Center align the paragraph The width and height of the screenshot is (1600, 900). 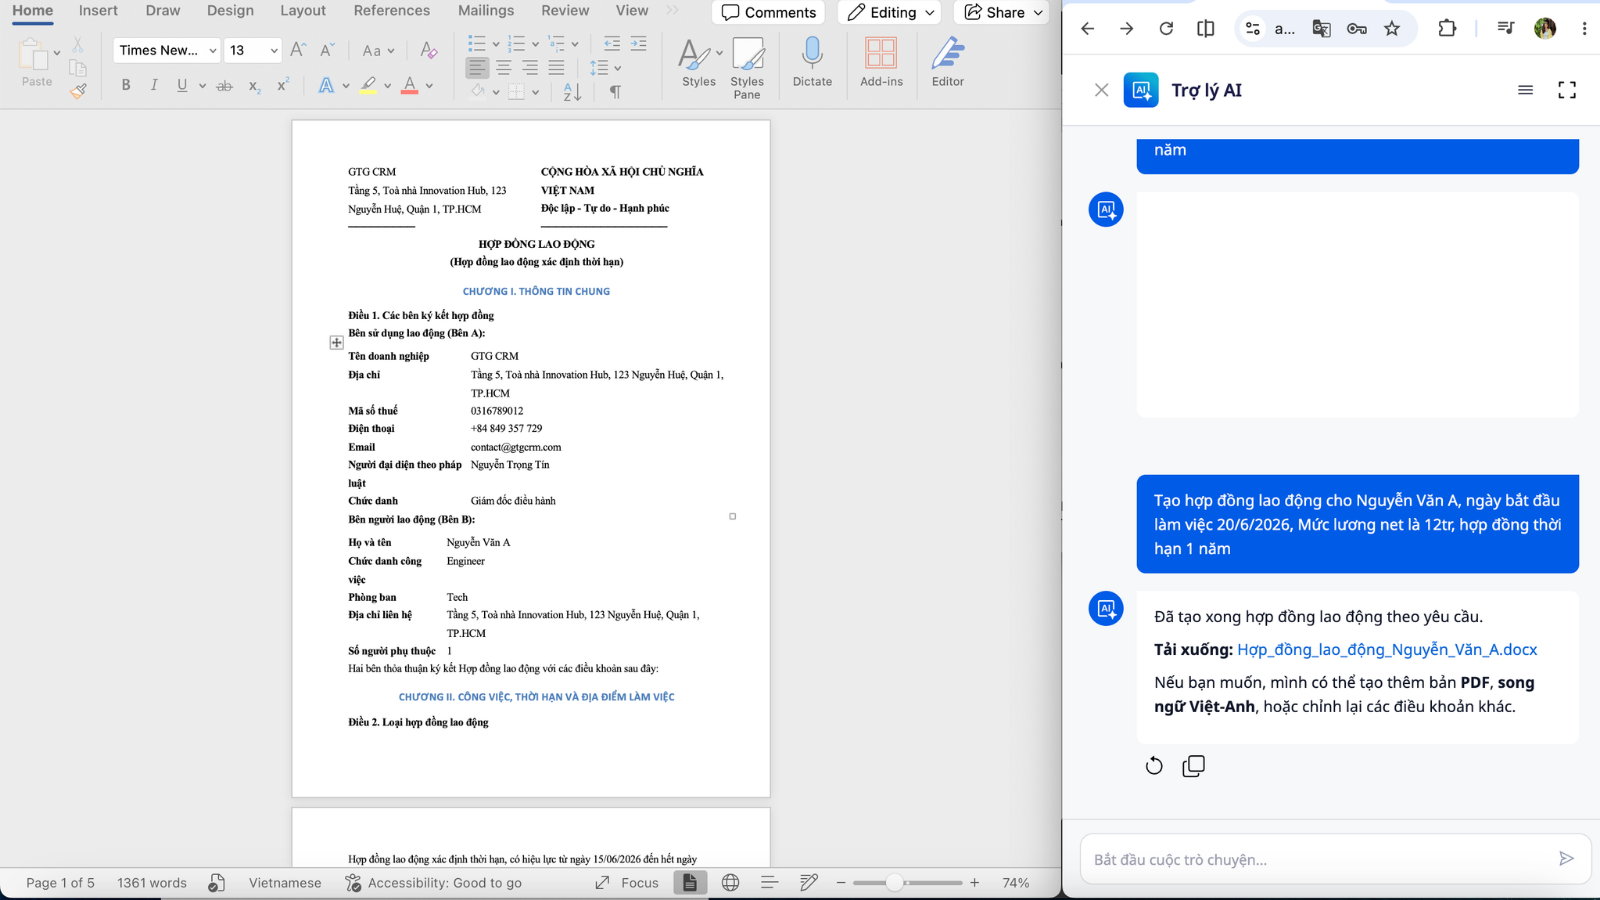pos(504,68)
